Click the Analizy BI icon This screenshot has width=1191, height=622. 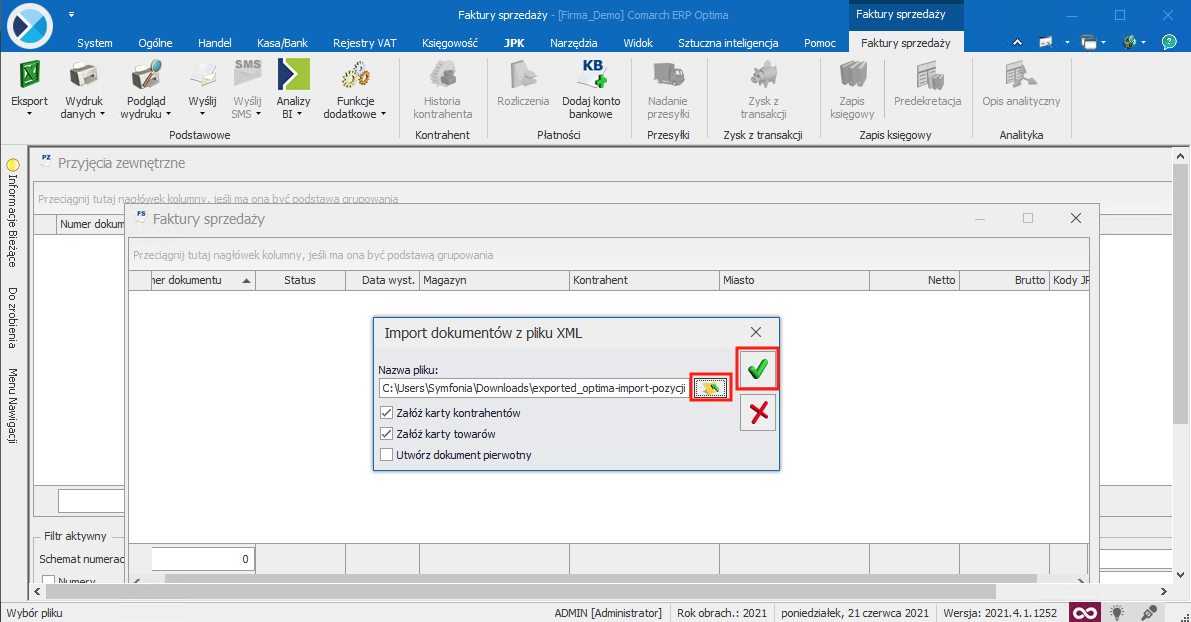[293, 76]
